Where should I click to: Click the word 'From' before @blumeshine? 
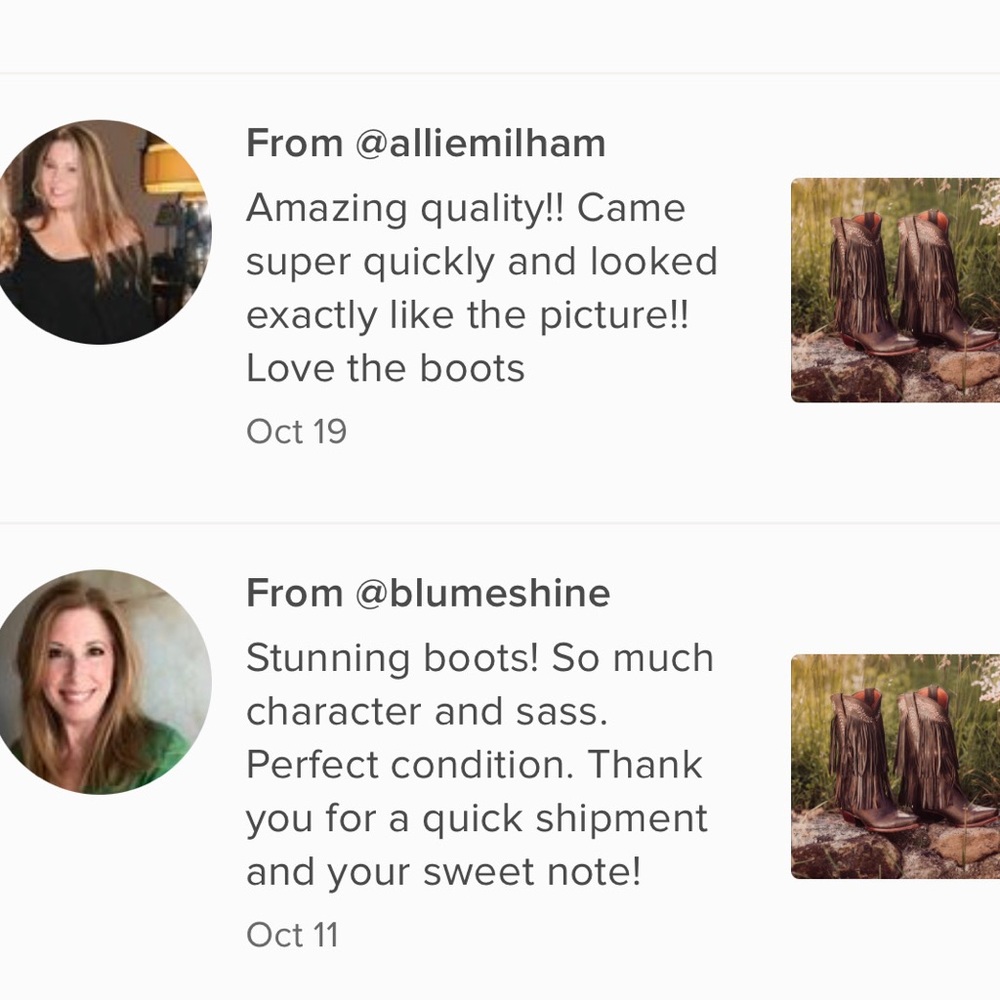[295, 593]
